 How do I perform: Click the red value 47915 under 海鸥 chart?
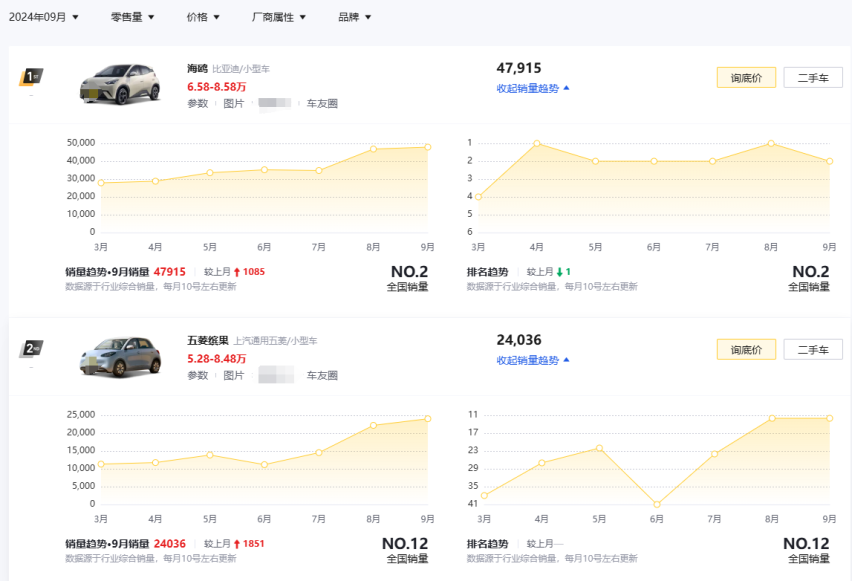[170, 272]
